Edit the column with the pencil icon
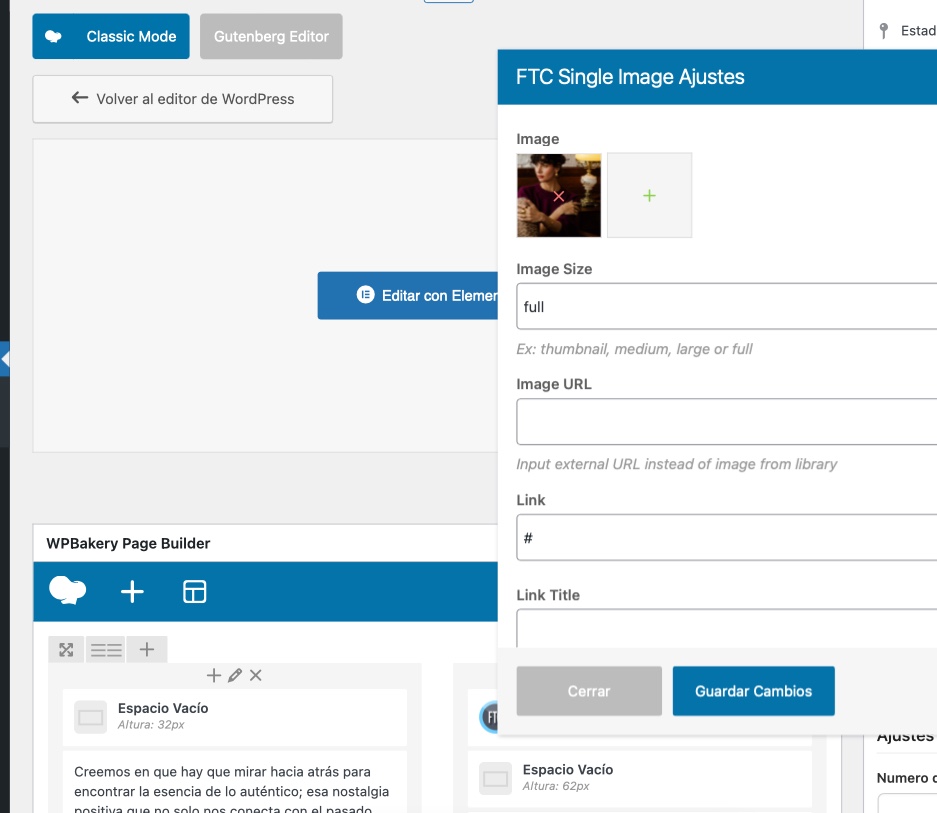This screenshot has height=813, width=937. pyautogui.click(x=235, y=676)
